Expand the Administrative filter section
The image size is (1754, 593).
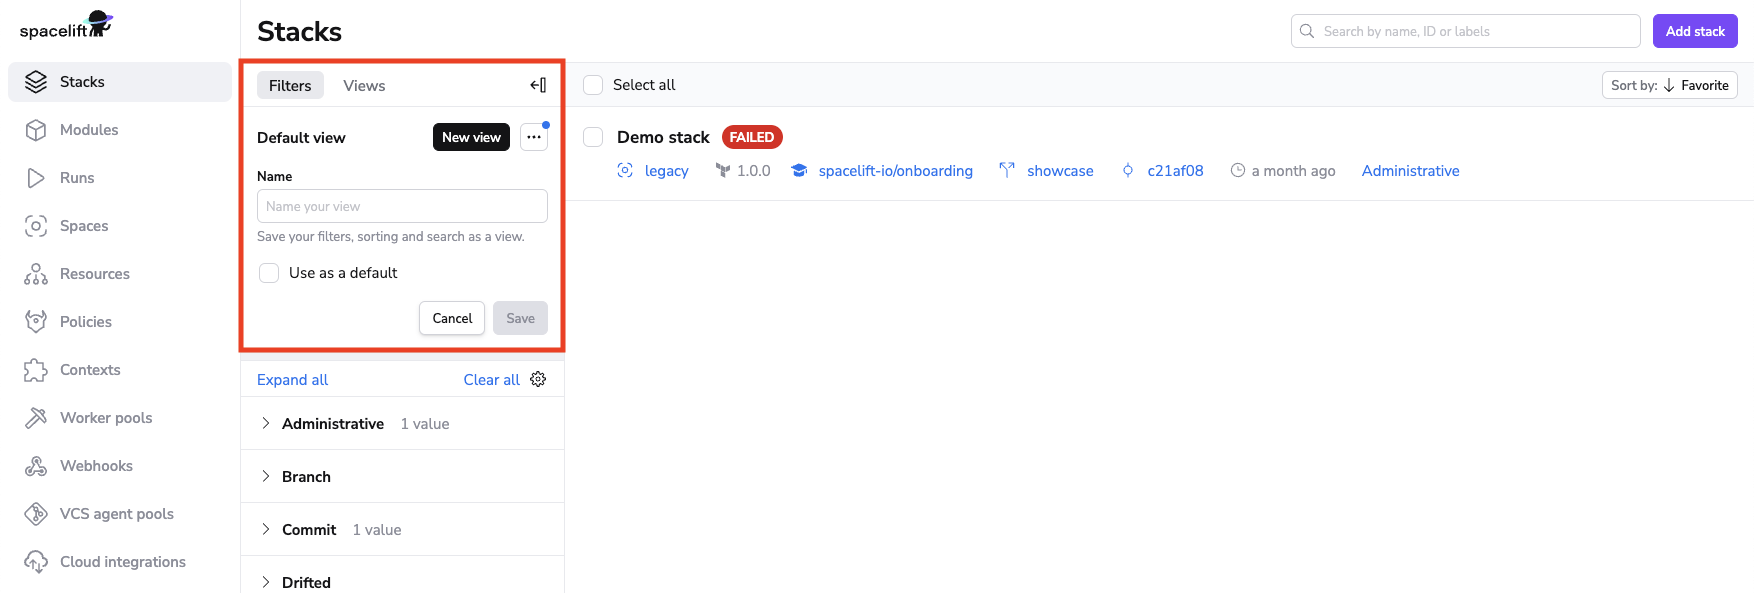(332, 424)
